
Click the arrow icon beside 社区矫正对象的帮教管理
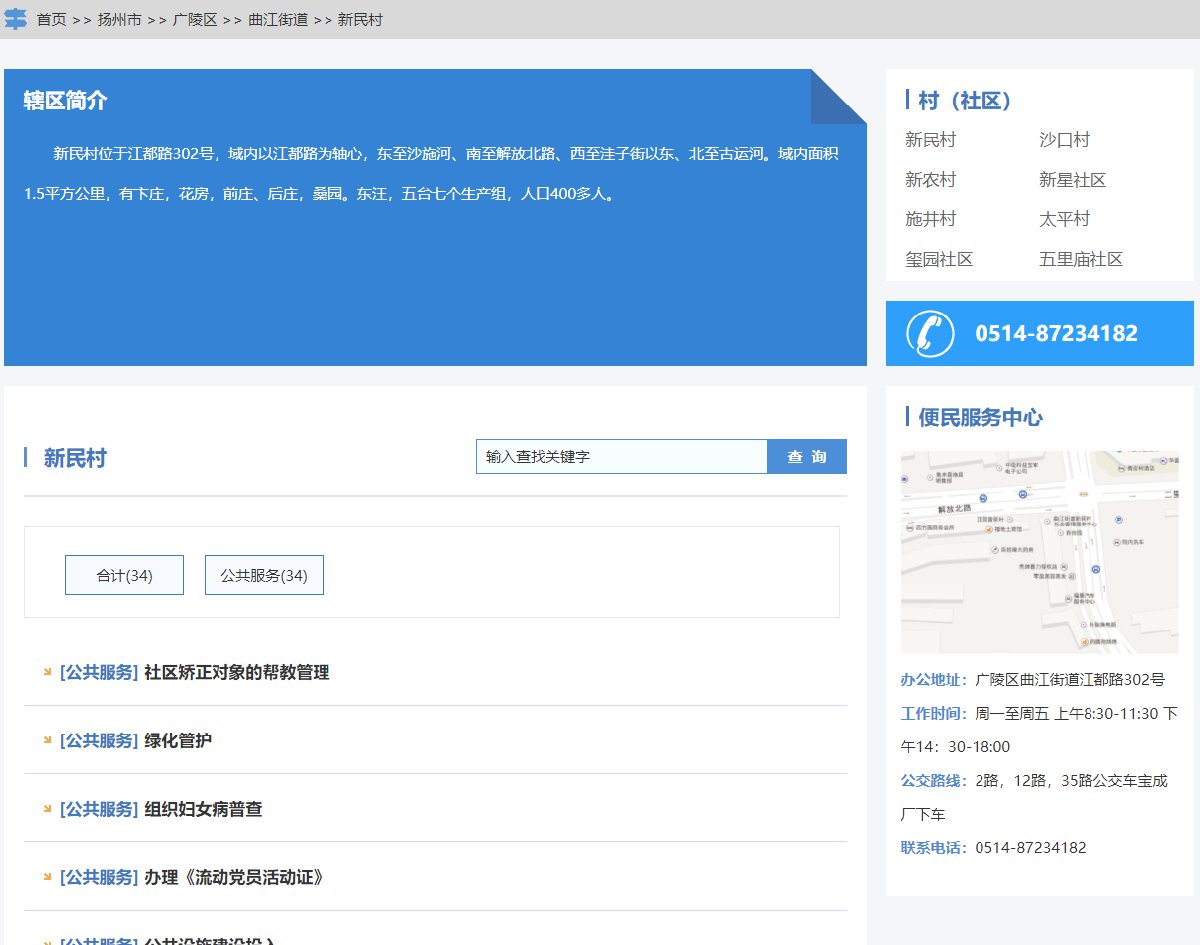[47, 672]
